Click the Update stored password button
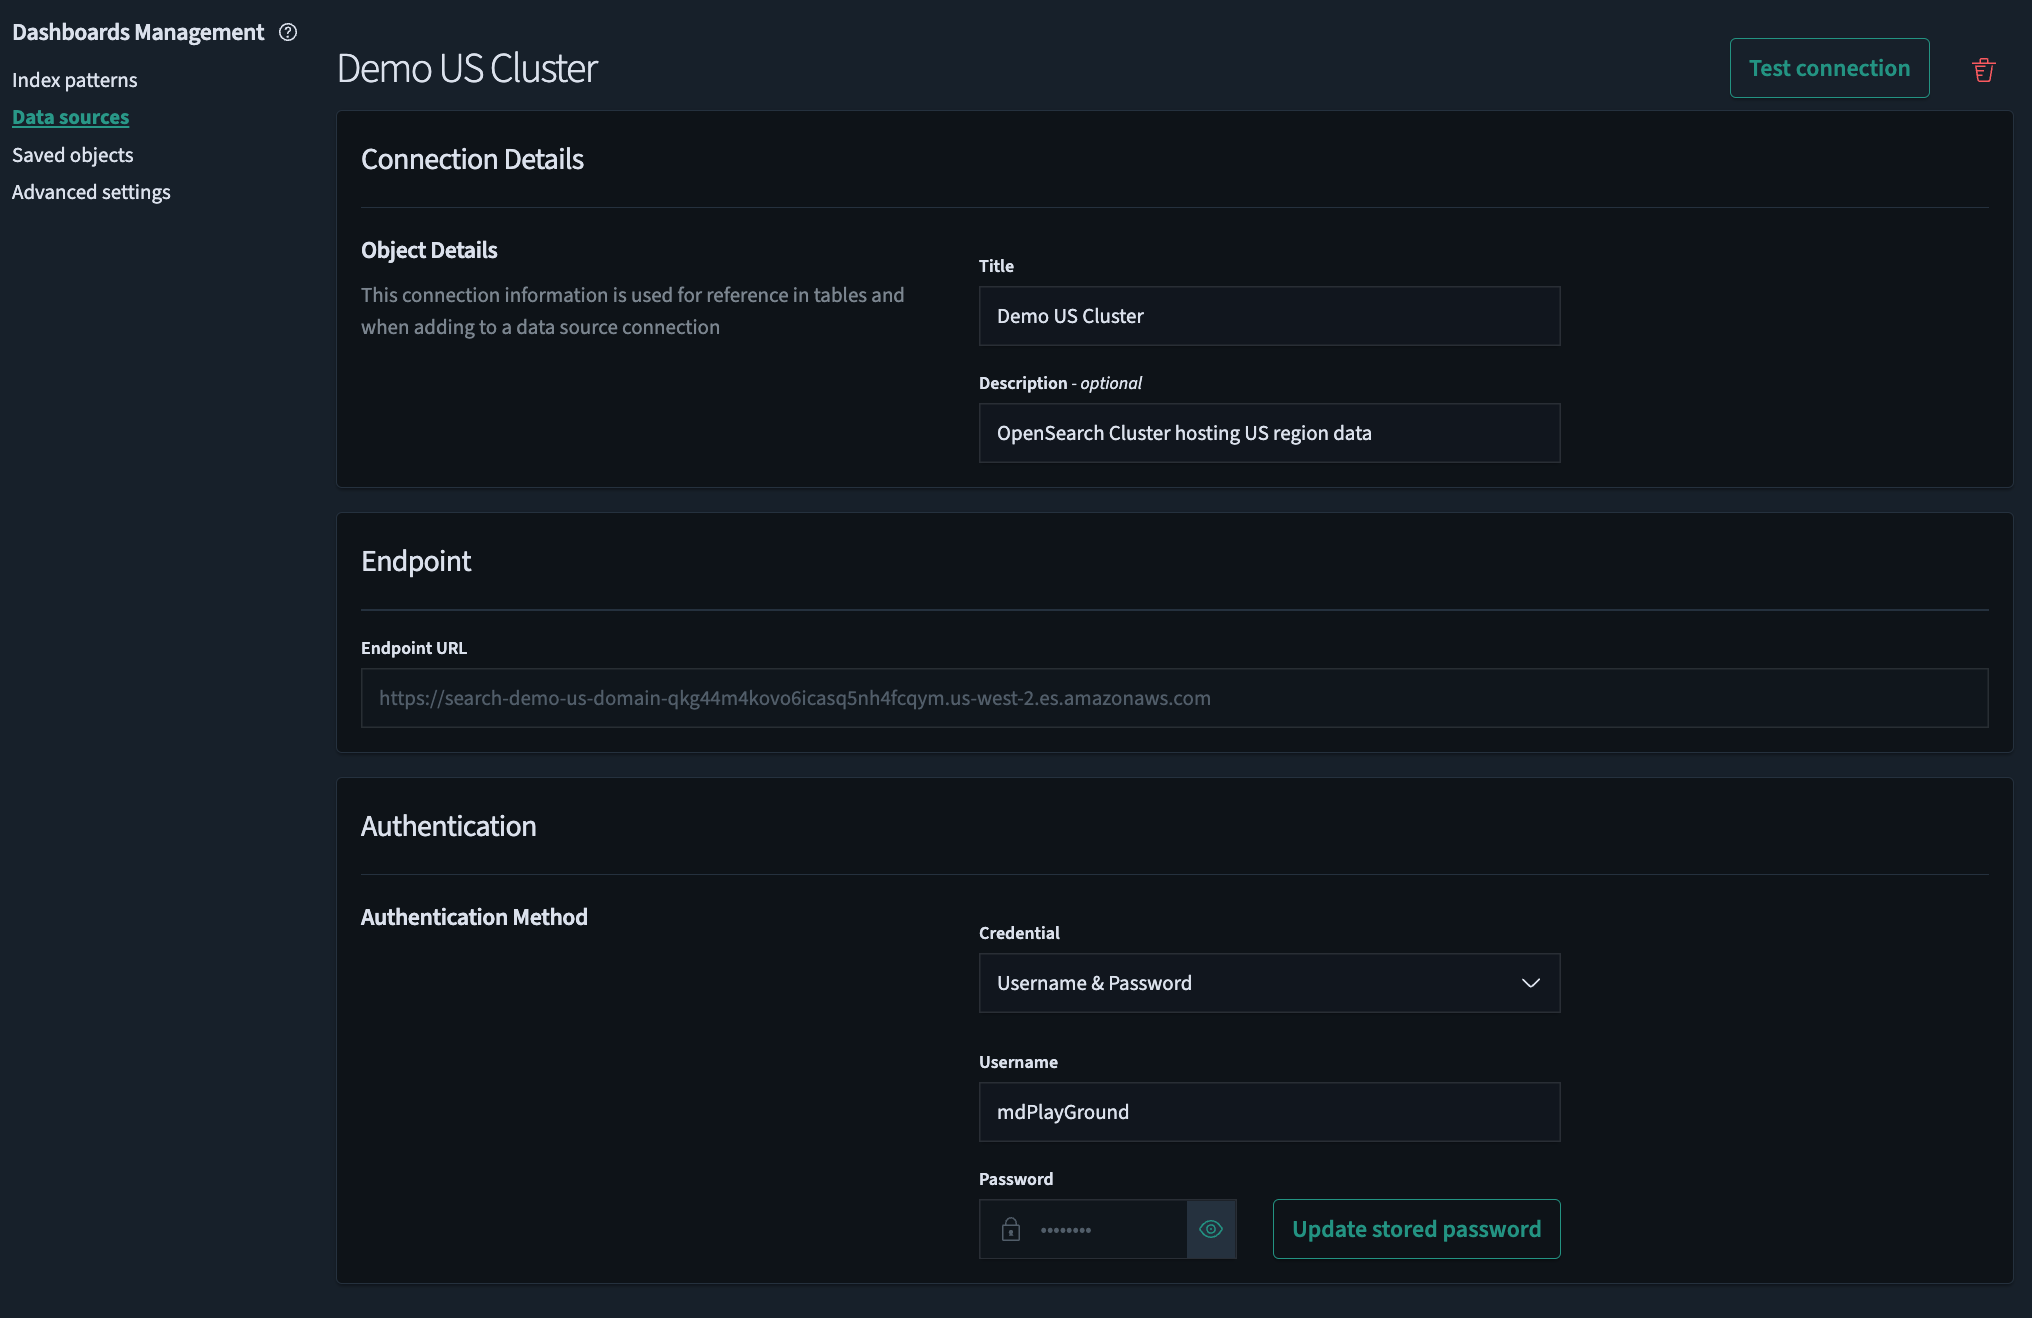The image size is (2032, 1318). point(1416,1229)
